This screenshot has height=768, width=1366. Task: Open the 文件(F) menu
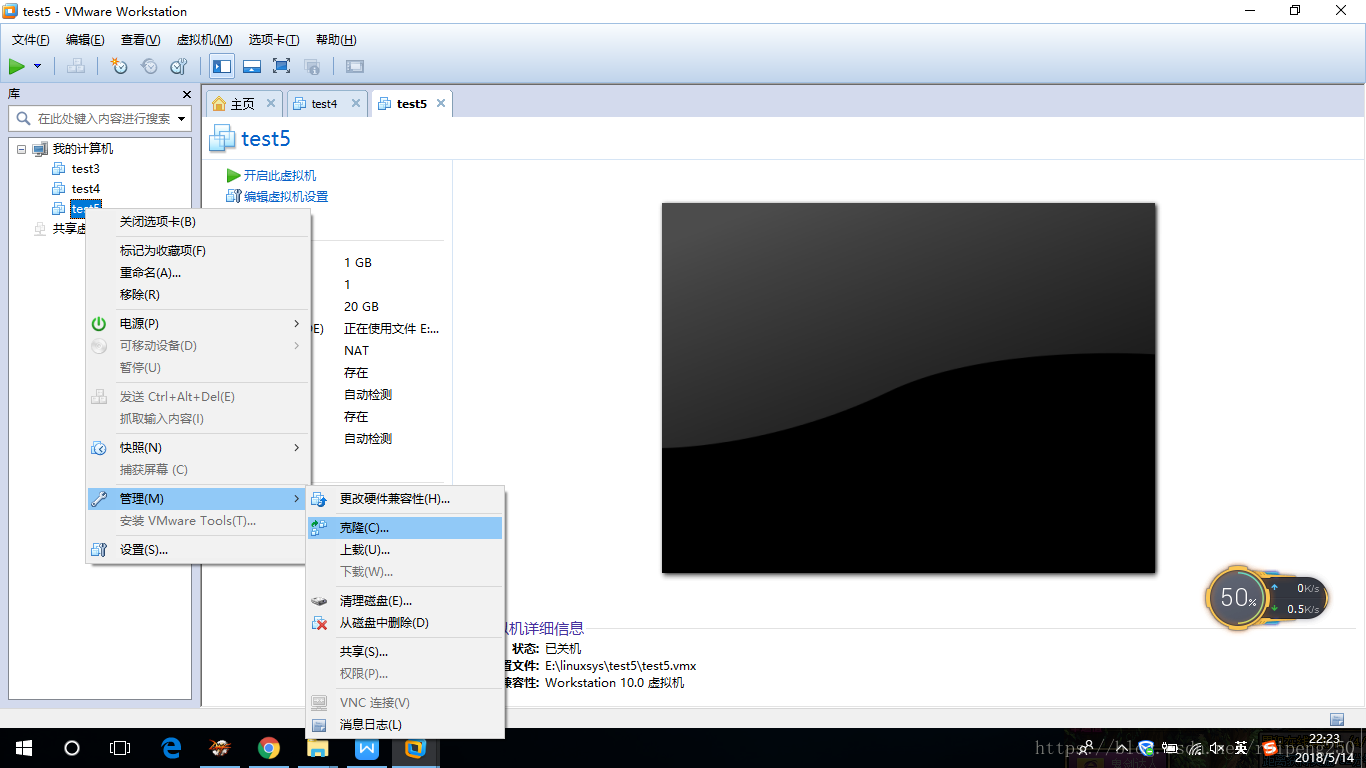[30, 40]
